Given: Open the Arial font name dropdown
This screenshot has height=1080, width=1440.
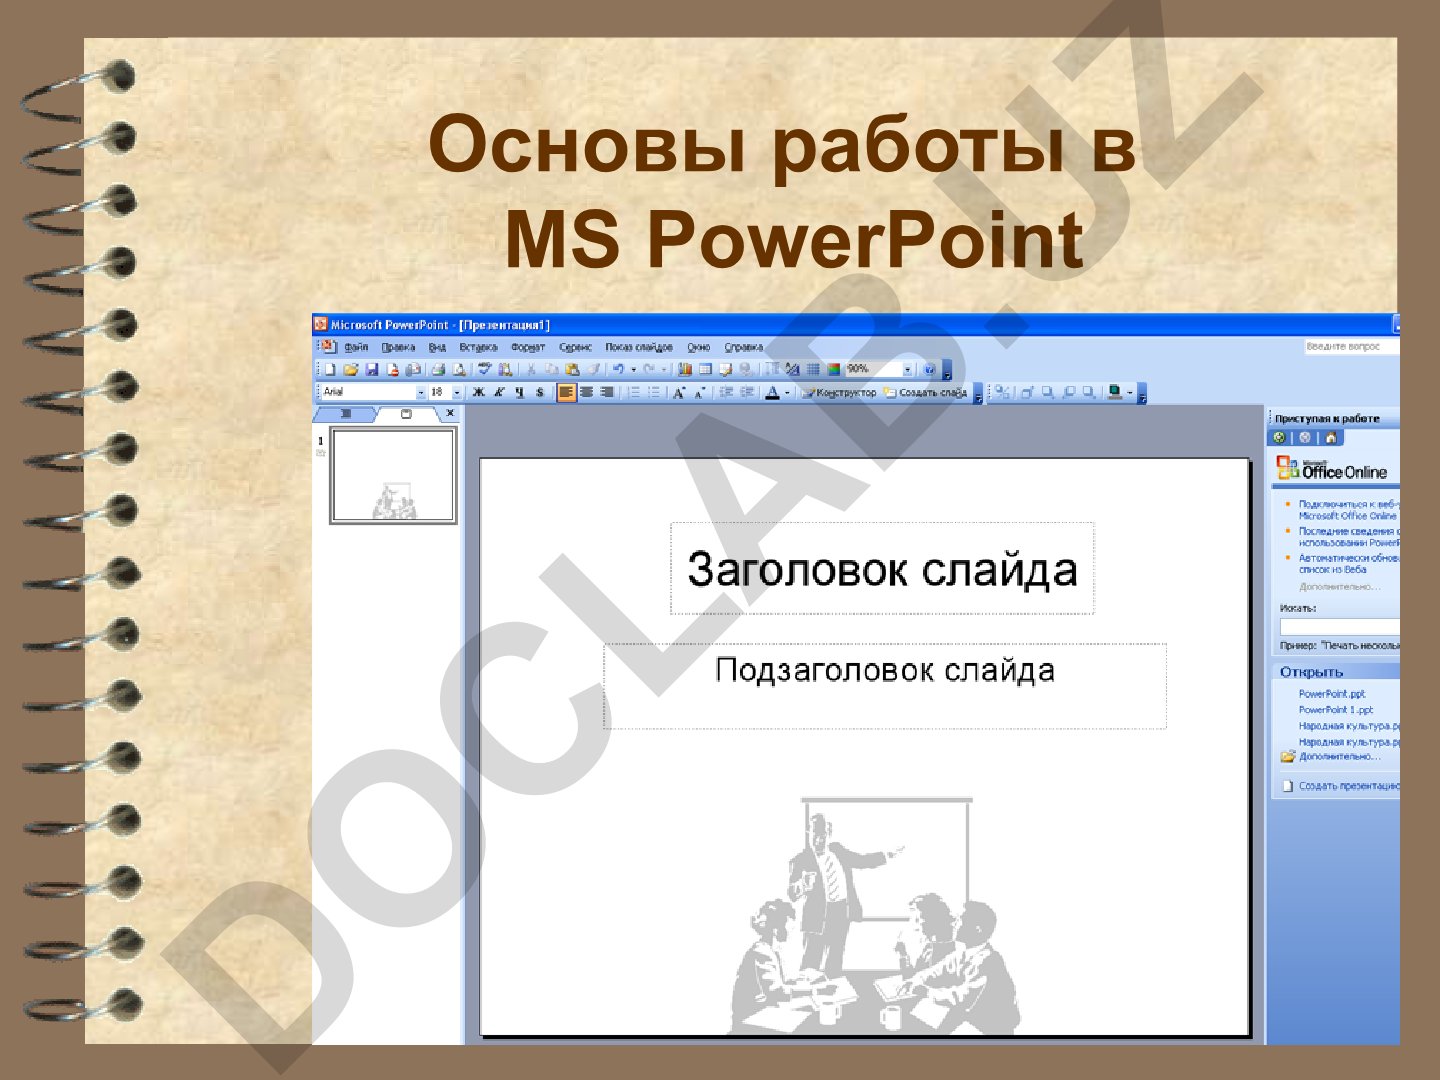Looking at the screenshot, I should (421, 392).
